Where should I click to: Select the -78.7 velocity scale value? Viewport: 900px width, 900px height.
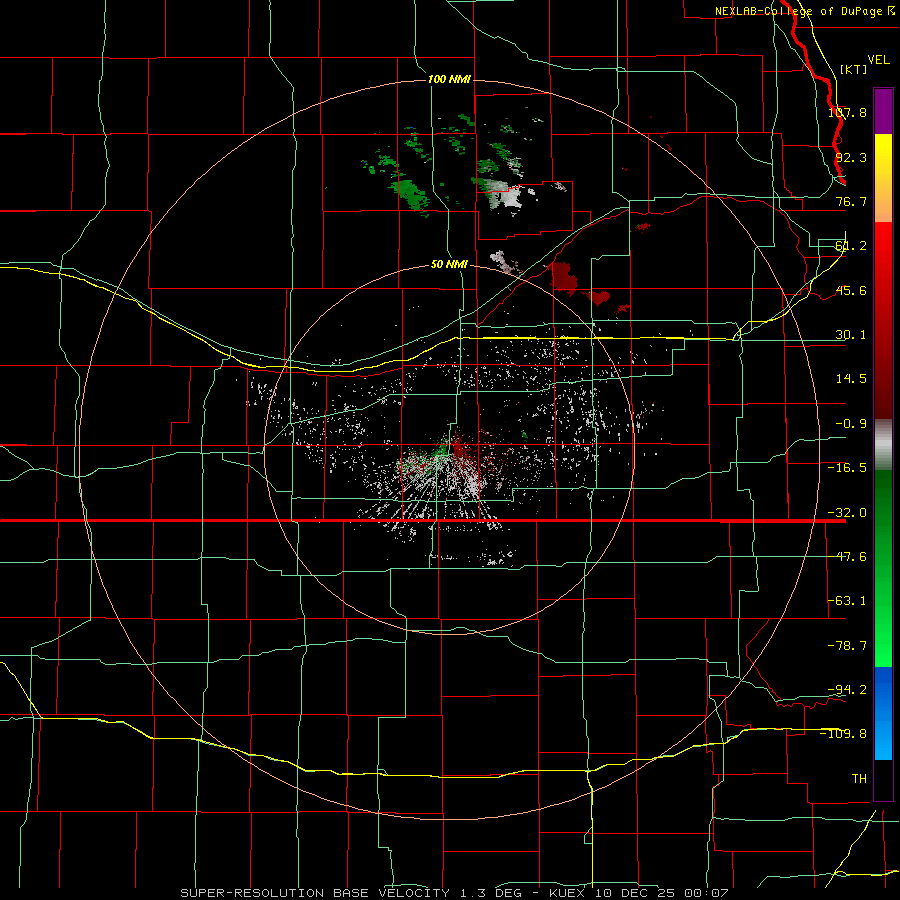pos(847,646)
